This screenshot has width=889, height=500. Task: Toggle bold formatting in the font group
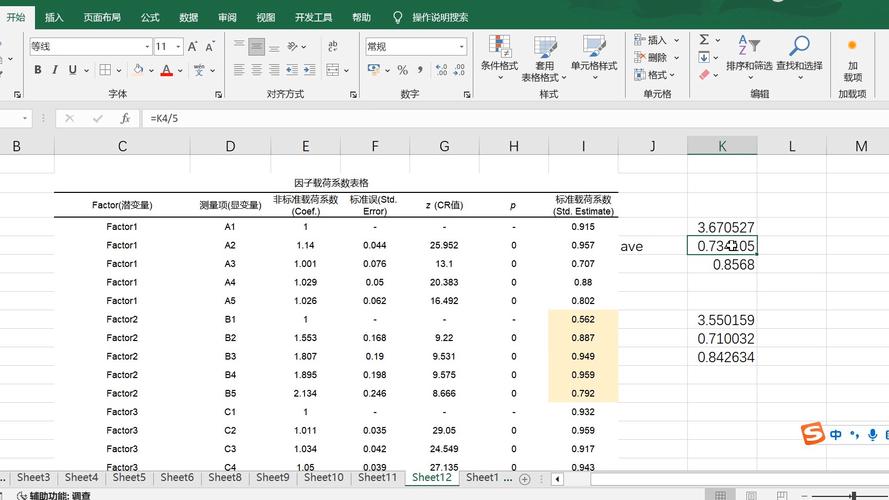coord(38,70)
